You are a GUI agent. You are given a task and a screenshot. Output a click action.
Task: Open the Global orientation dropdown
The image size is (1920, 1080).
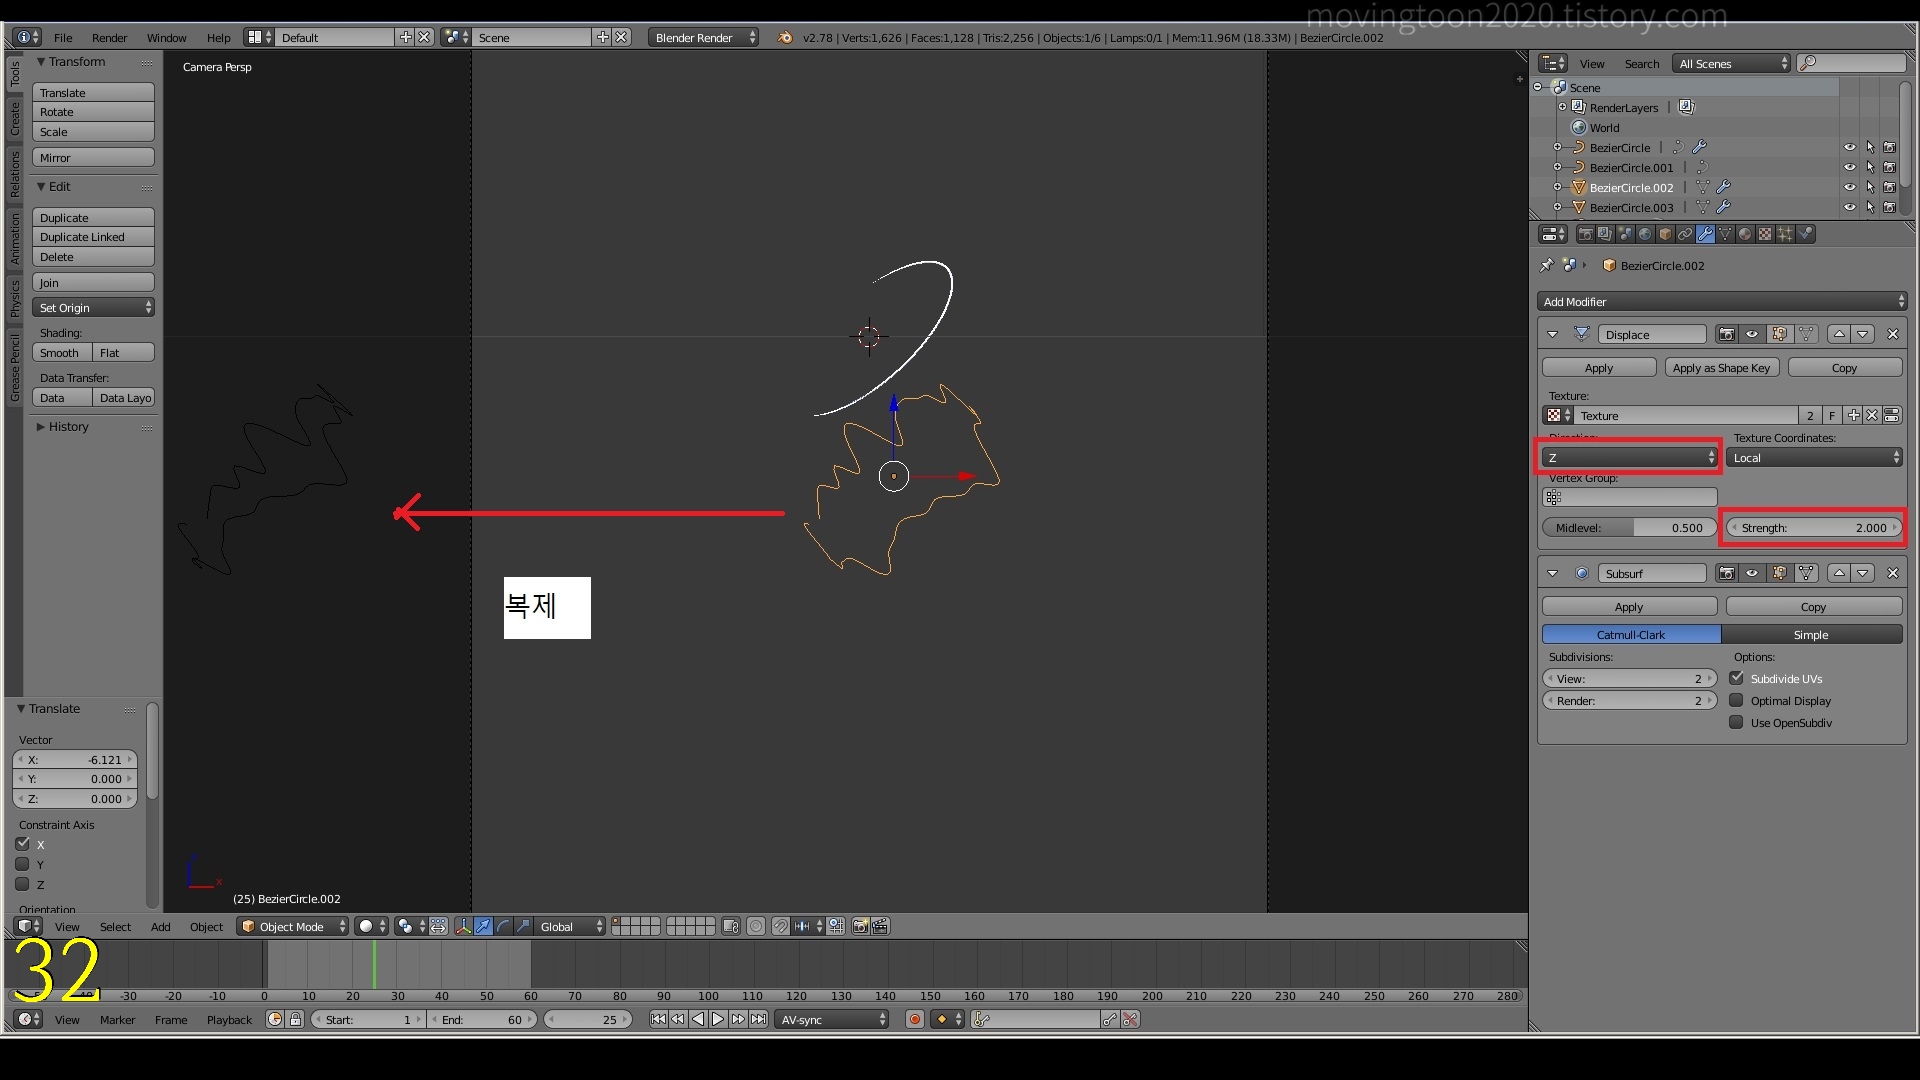[570, 926]
